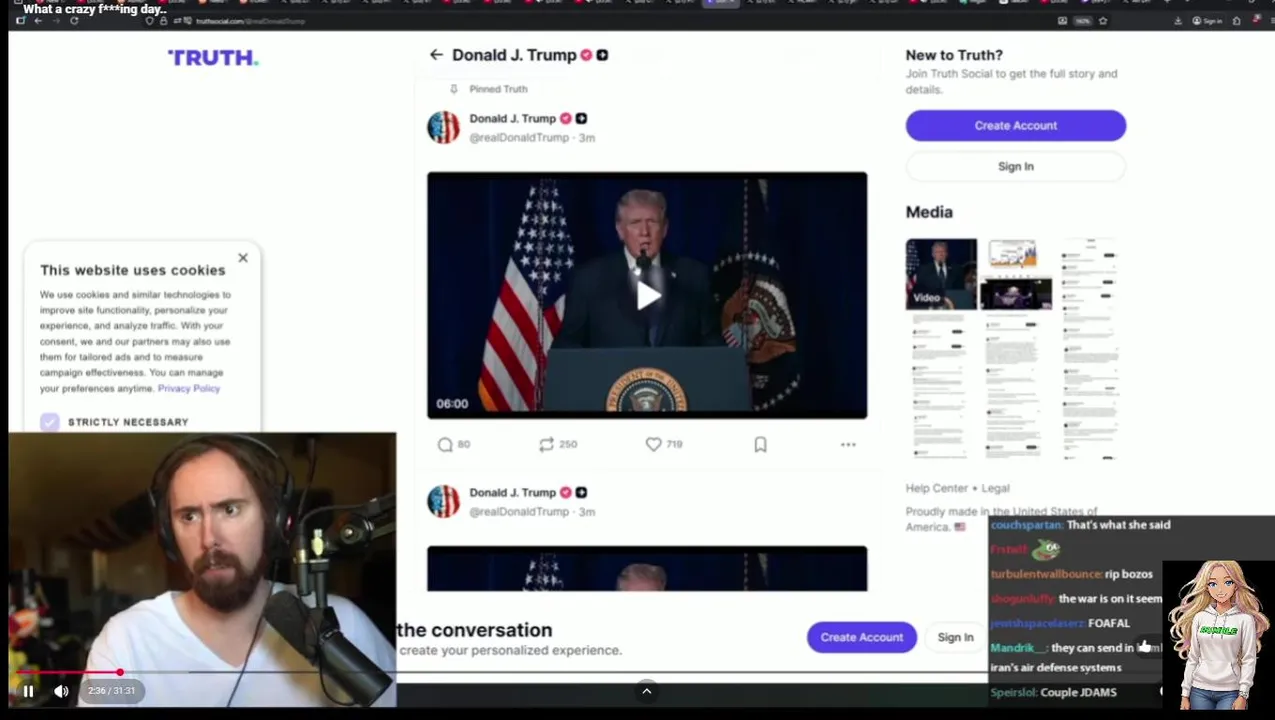Click the back arrow beside Donald J. Trump header
Viewport: 1275px width, 720px height.
pos(436,55)
